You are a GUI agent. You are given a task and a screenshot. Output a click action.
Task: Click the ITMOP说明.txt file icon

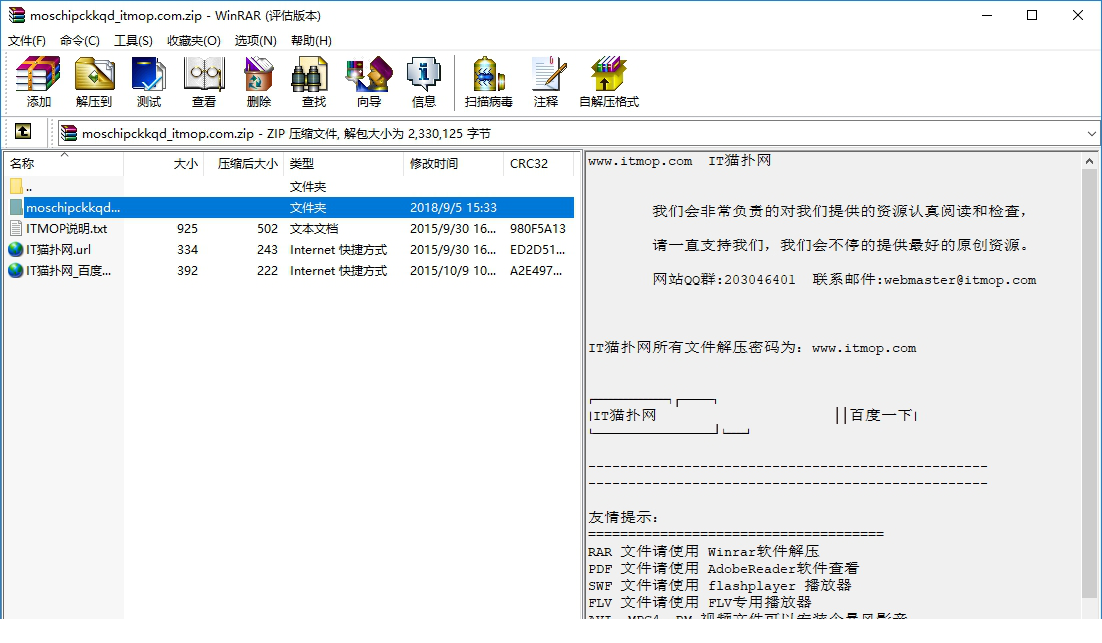click(15, 228)
